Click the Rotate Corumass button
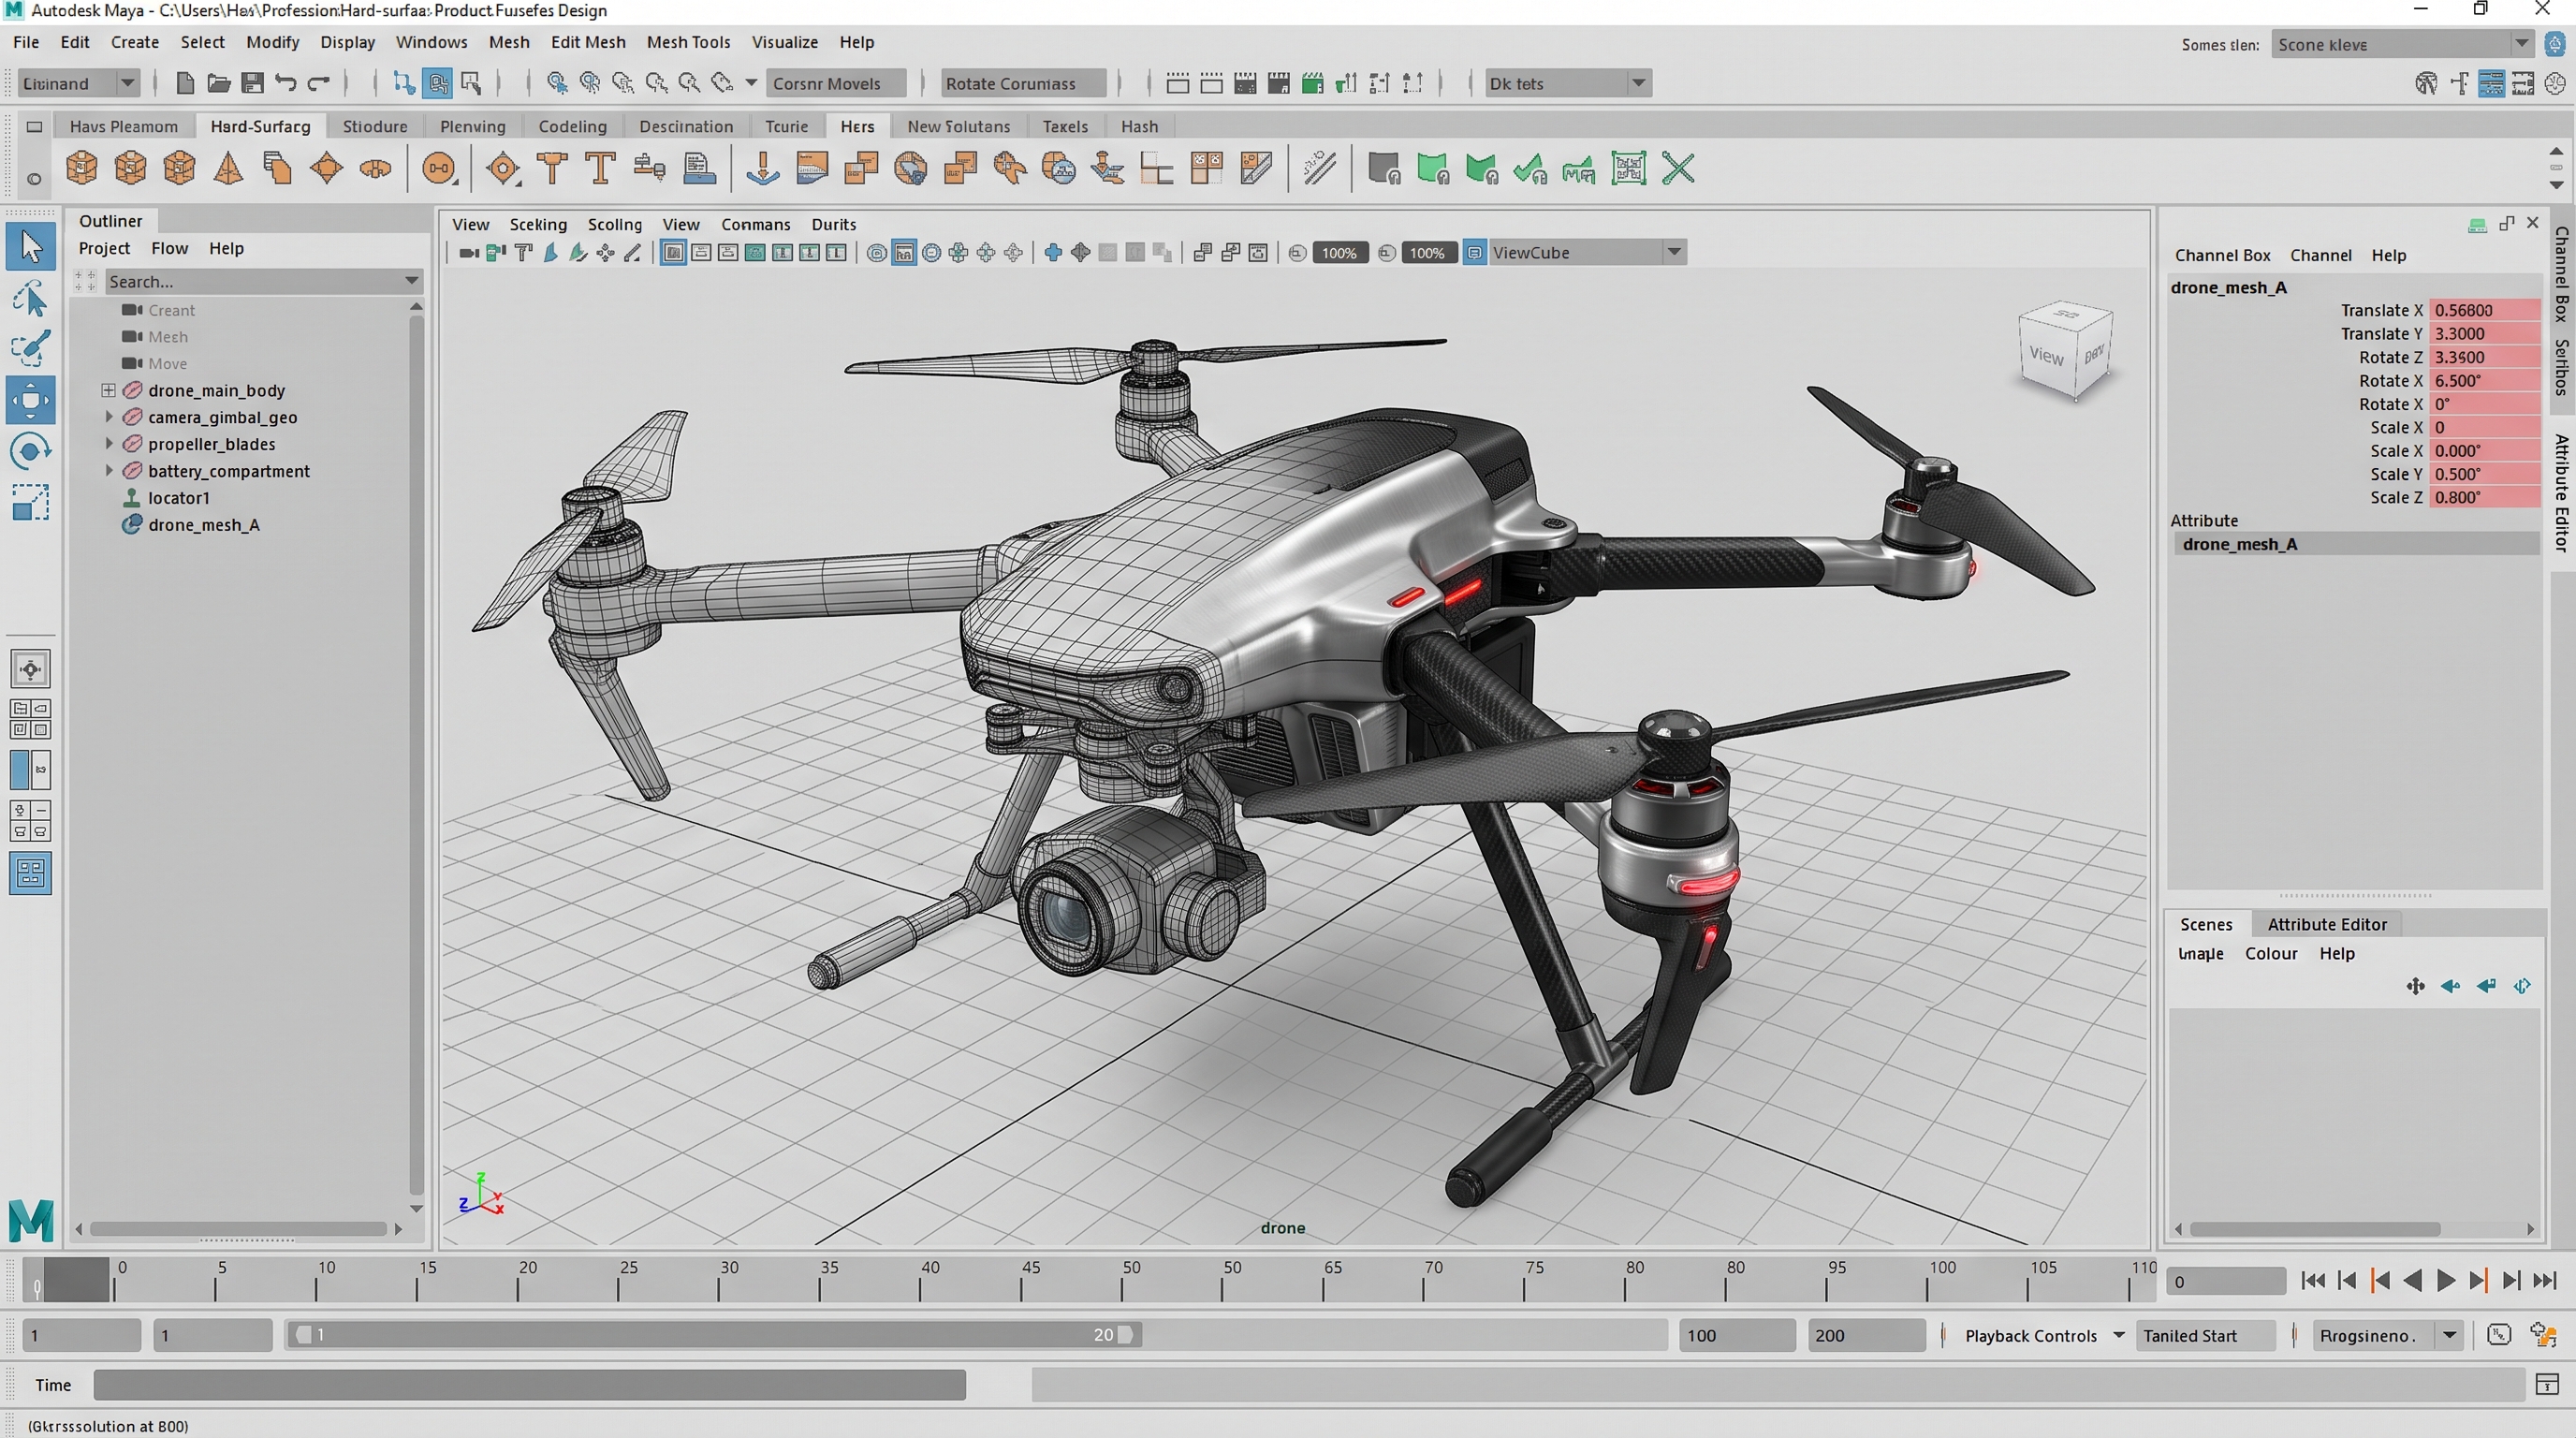Screen dimensions: 2576x1438 tap(1023, 83)
